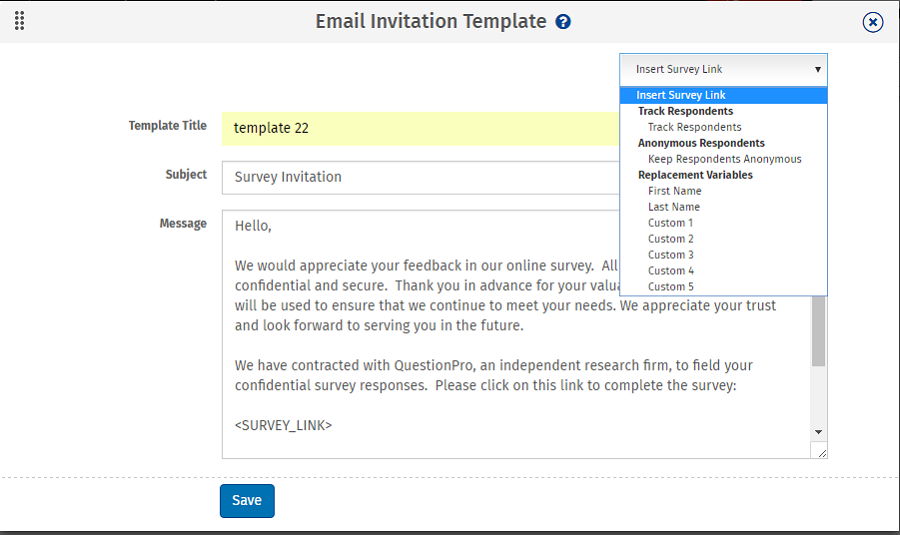This screenshot has height=535, width=900.
Task: Open the Insert Survey Link dropdown
Action: click(723, 69)
